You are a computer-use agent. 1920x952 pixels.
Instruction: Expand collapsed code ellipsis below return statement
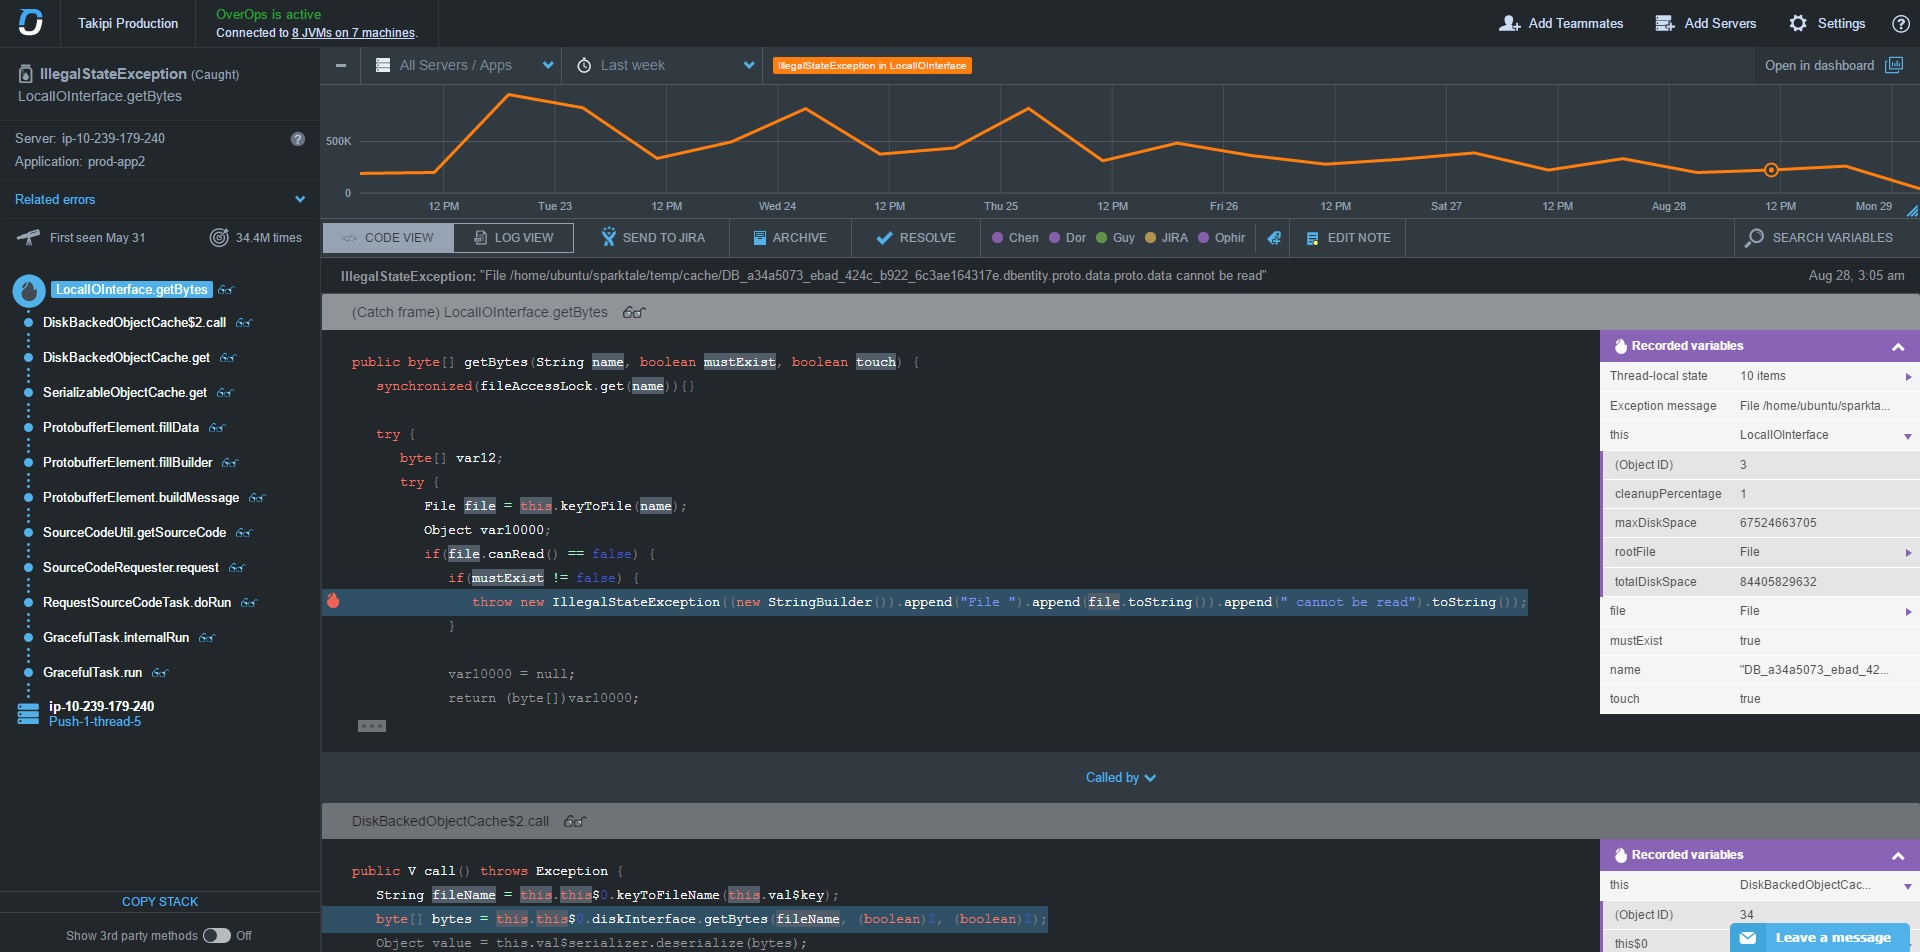pos(372,726)
